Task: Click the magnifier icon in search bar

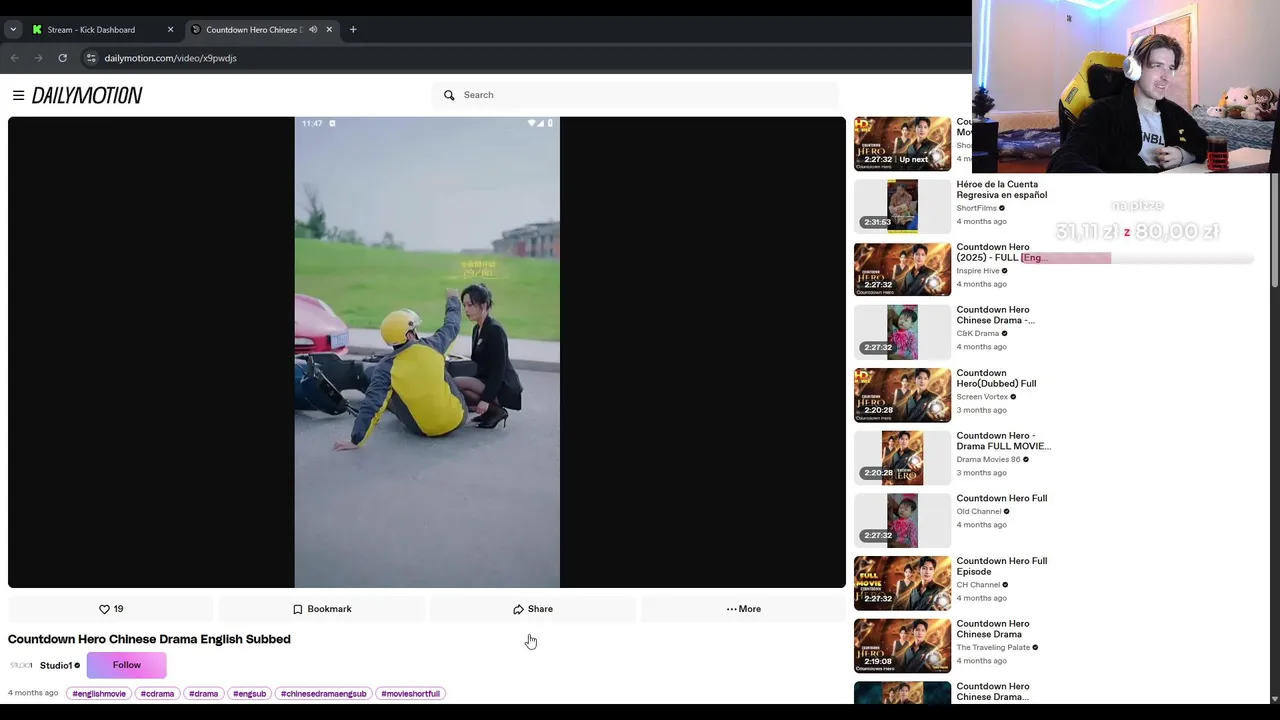Action: point(449,95)
